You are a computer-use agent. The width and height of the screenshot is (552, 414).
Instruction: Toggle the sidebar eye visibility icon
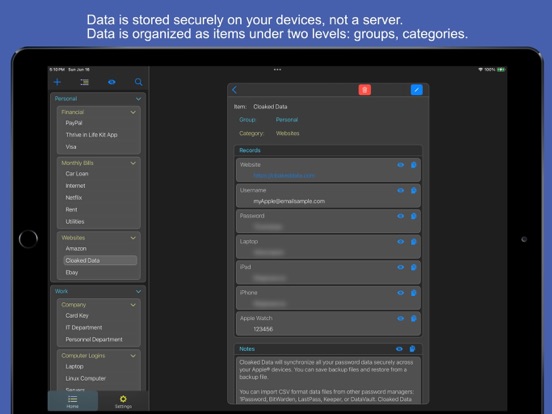click(112, 82)
